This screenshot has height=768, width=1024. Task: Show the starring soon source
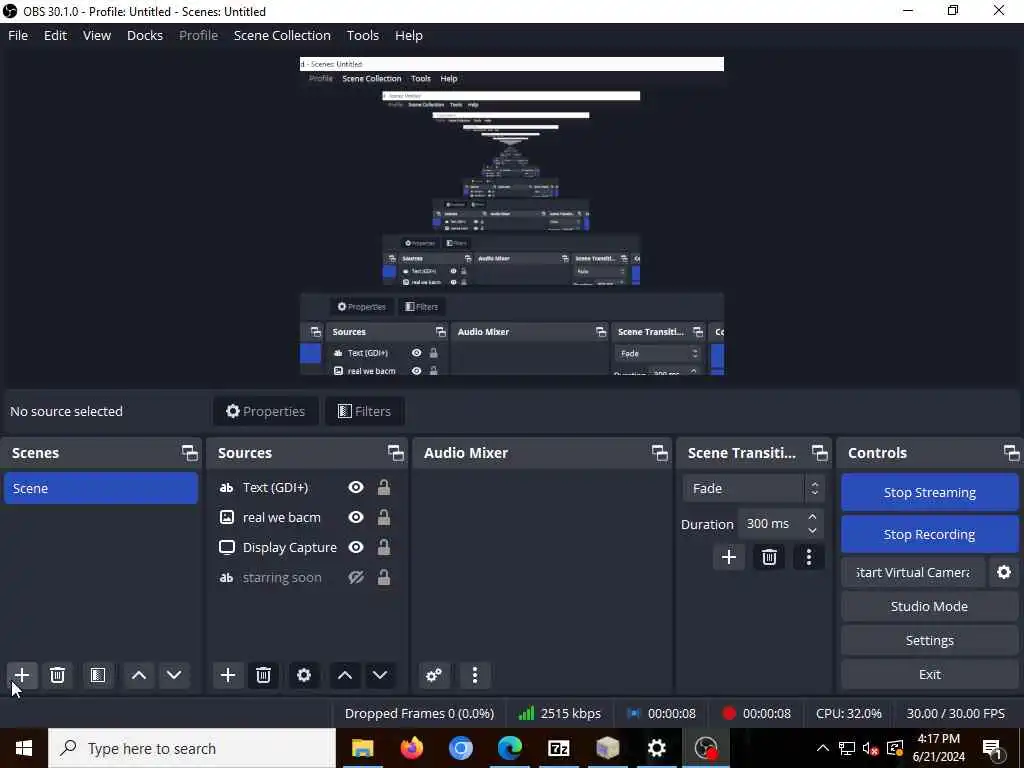coord(356,577)
